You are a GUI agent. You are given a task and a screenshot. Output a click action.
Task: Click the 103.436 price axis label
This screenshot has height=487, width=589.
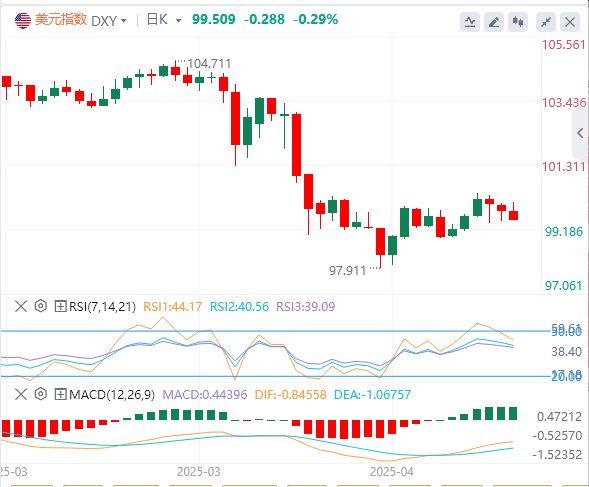(563, 102)
